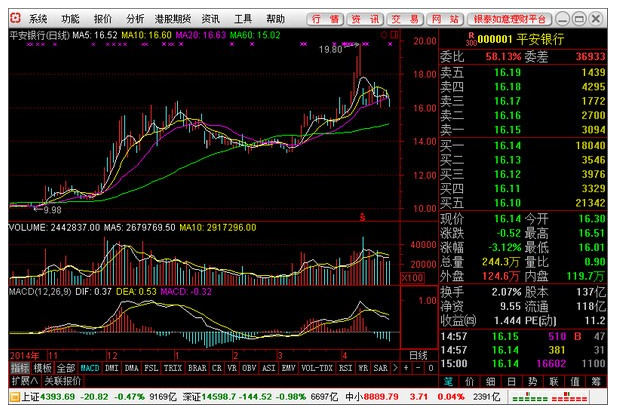
Task: Select the SAR indicator
Action: coord(380,368)
